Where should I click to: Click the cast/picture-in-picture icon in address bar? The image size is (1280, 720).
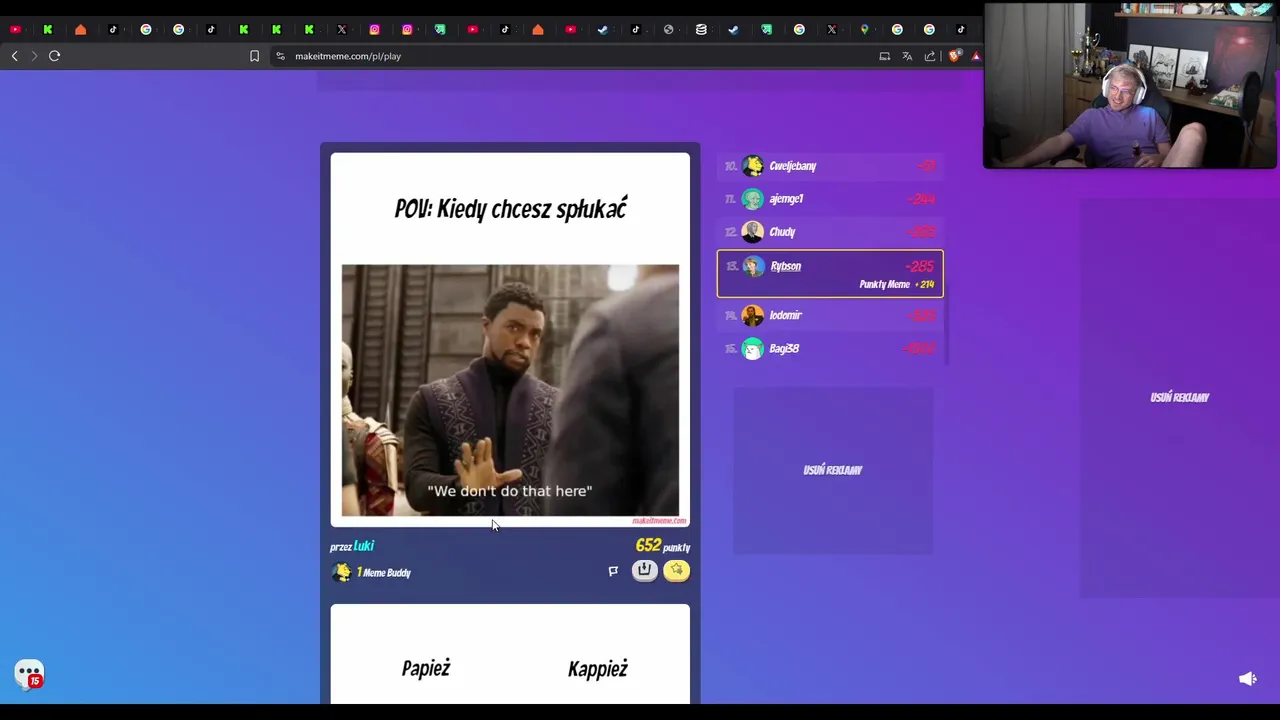click(x=884, y=56)
